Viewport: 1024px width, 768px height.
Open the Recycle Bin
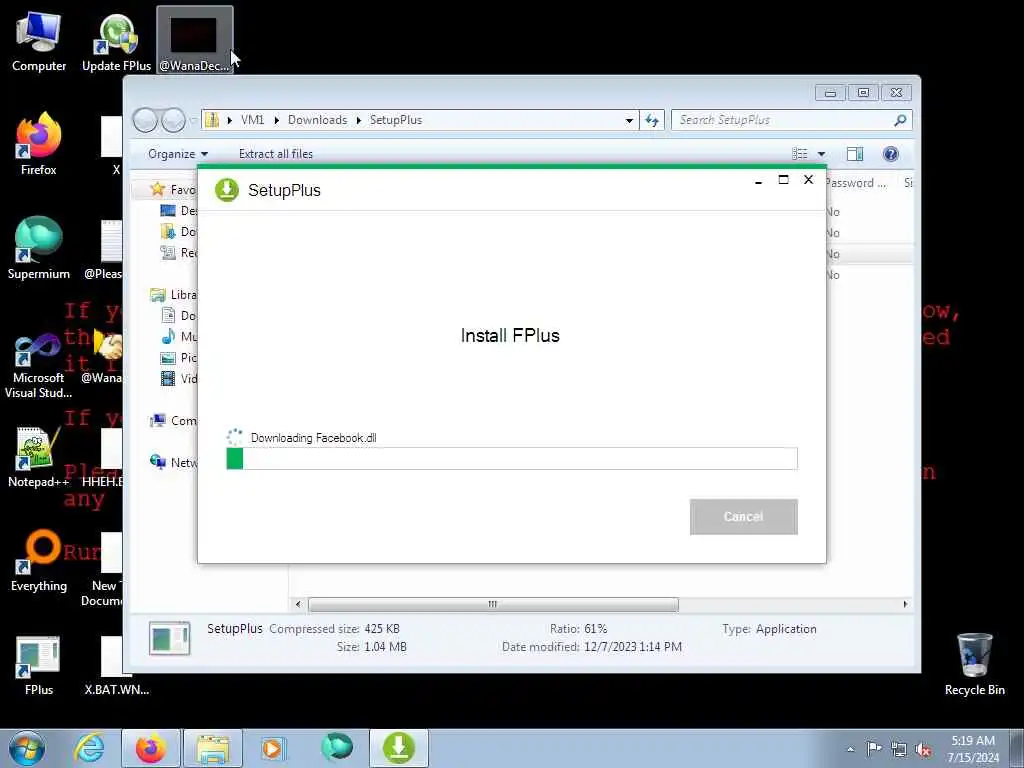[x=974, y=664]
